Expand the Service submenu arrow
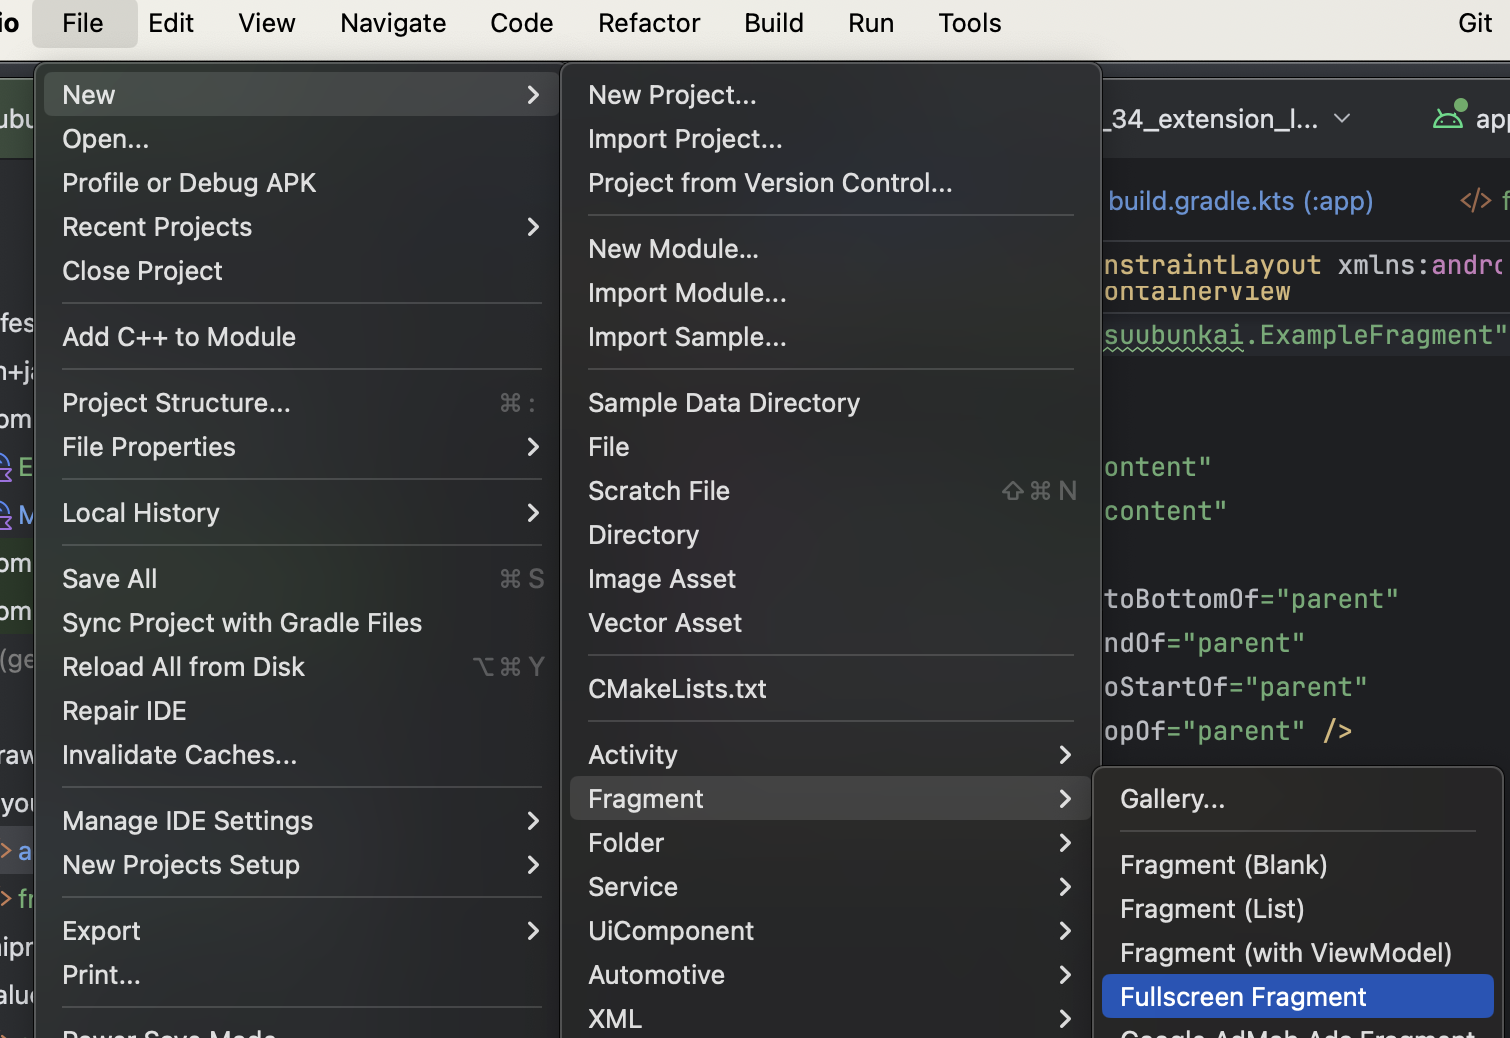Image resolution: width=1510 pixels, height=1038 pixels. (1065, 887)
